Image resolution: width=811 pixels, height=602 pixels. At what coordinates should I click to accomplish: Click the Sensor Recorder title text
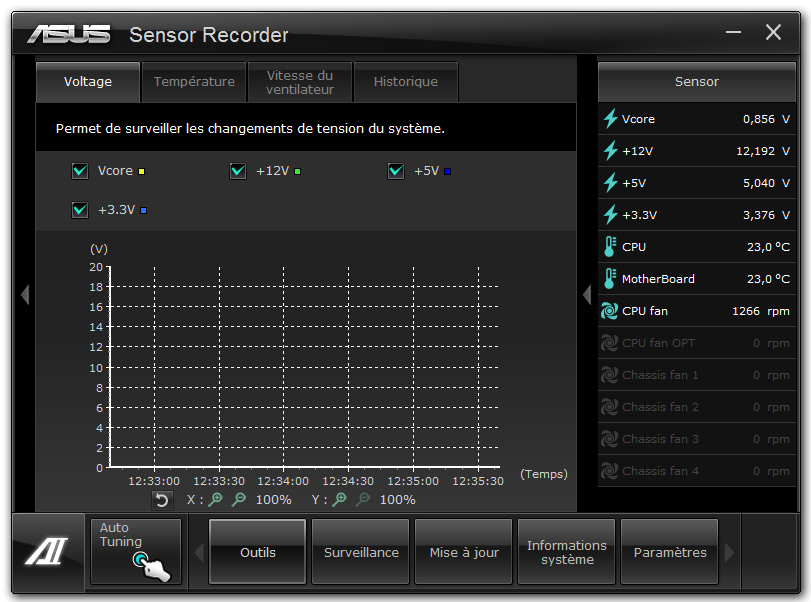[x=208, y=35]
